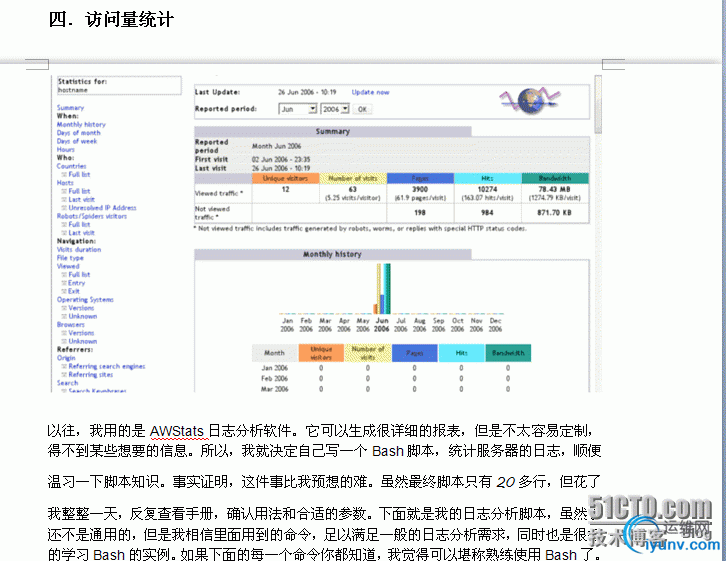Open Referring sites link
This screenshot has height=561, width=726.
coord(90,374)
